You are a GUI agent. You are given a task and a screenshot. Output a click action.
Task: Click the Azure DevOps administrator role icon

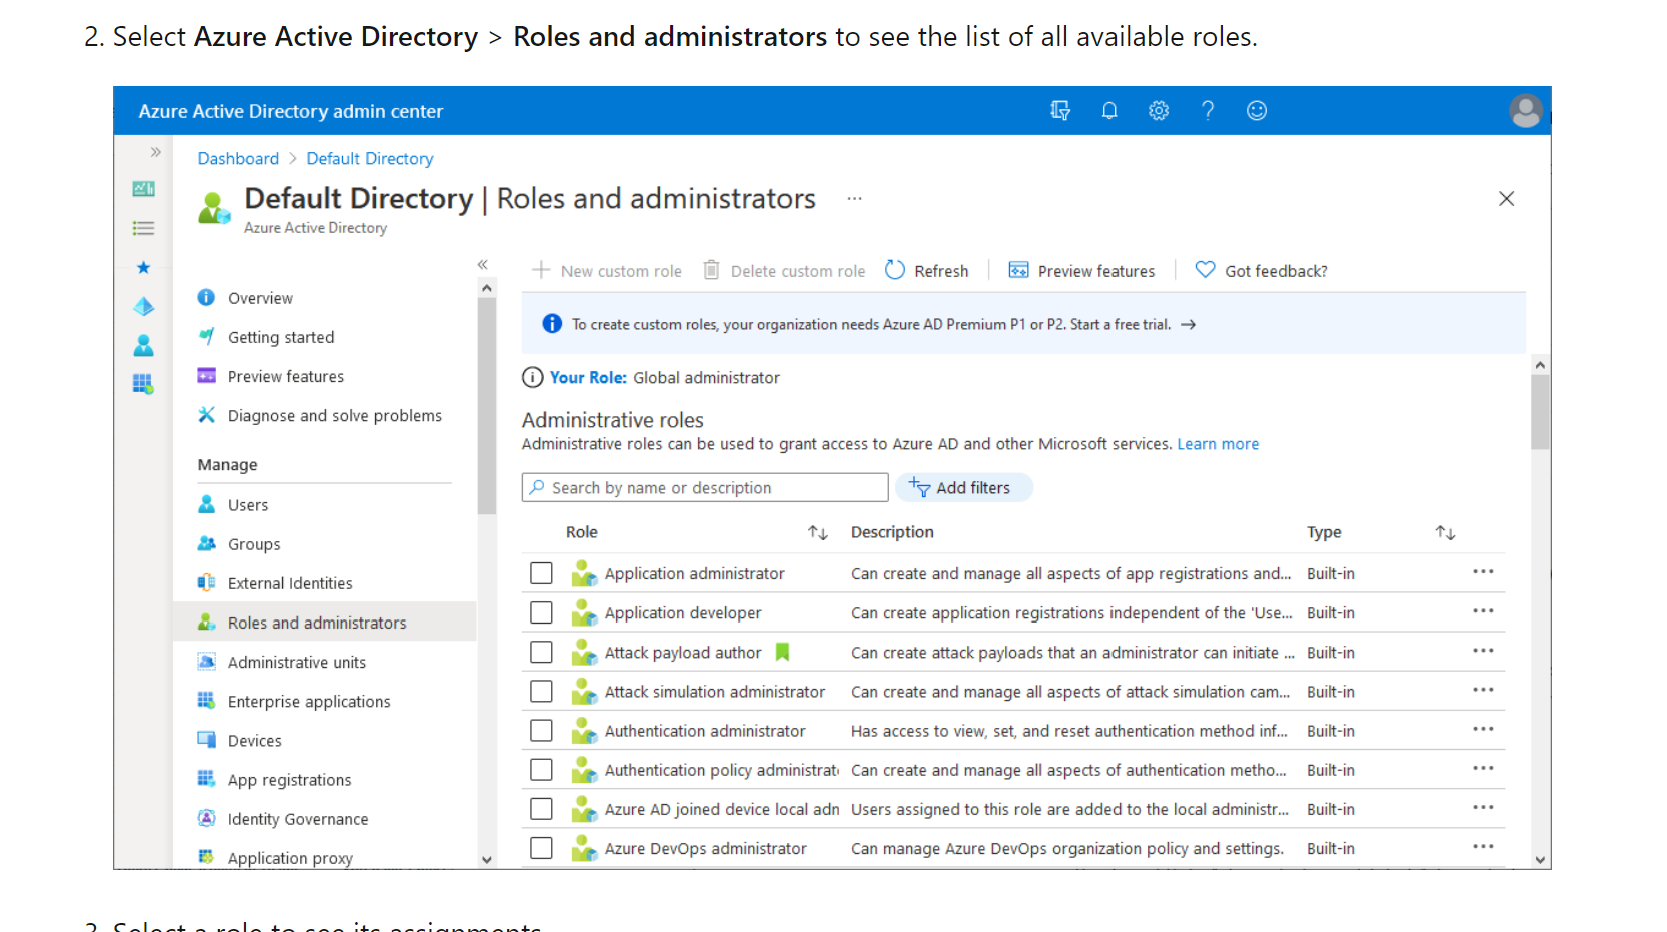point(584,848)
